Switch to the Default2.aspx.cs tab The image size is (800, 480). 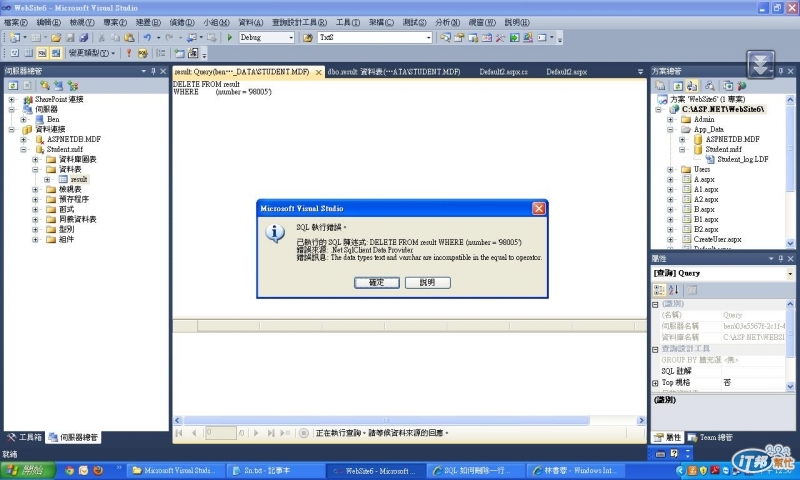pos(504,72)
